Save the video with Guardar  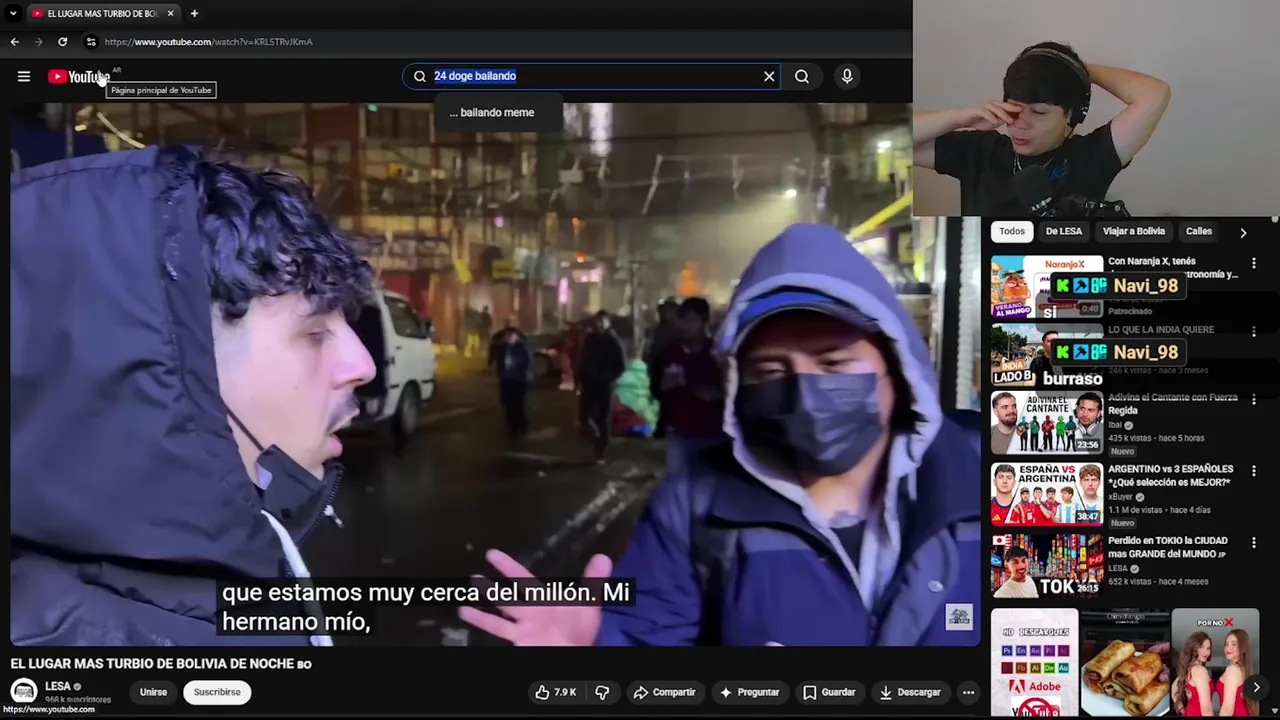point(829,692)
